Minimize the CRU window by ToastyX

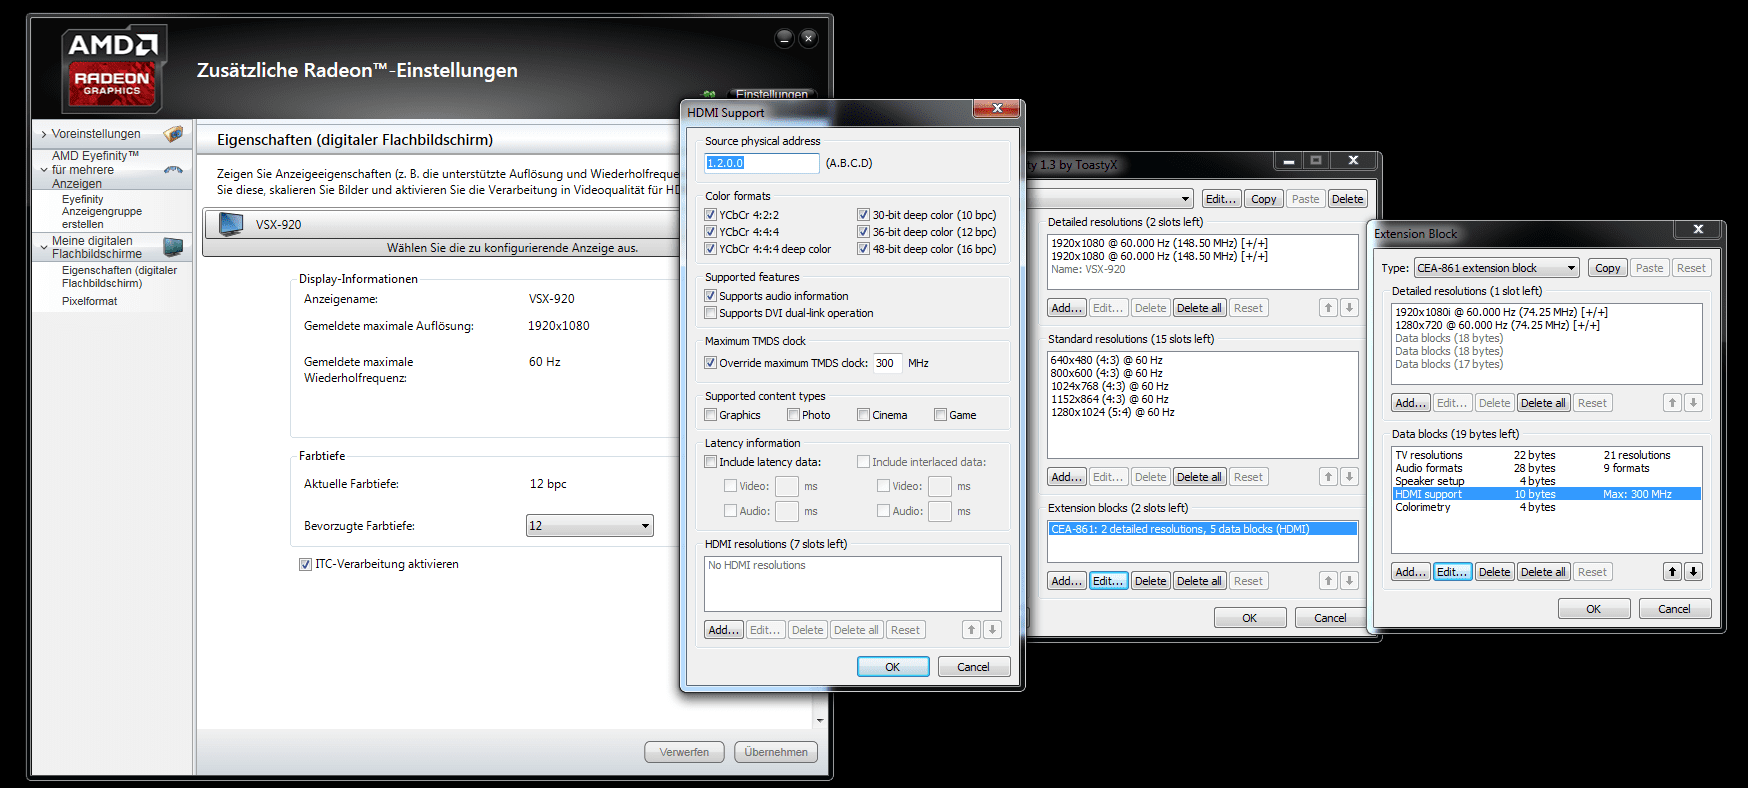(x=1288, y=160)
